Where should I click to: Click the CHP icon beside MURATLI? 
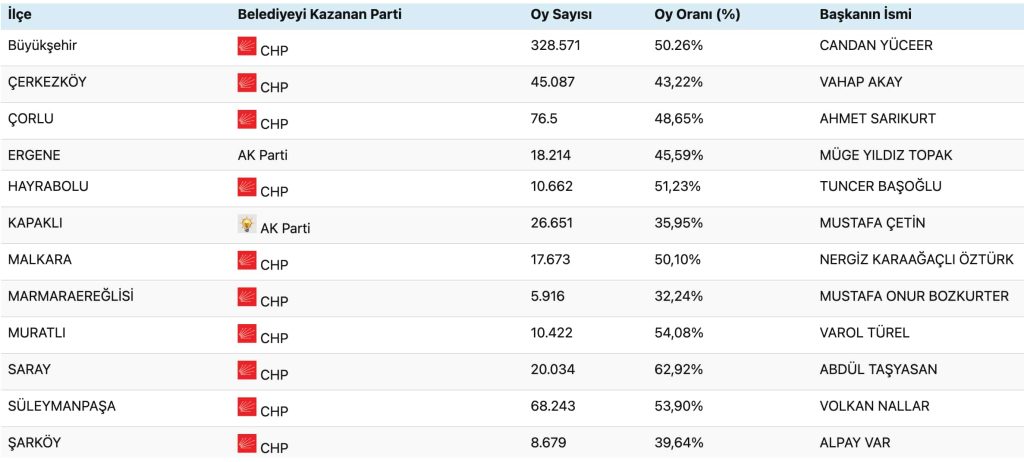click(246, 333)
